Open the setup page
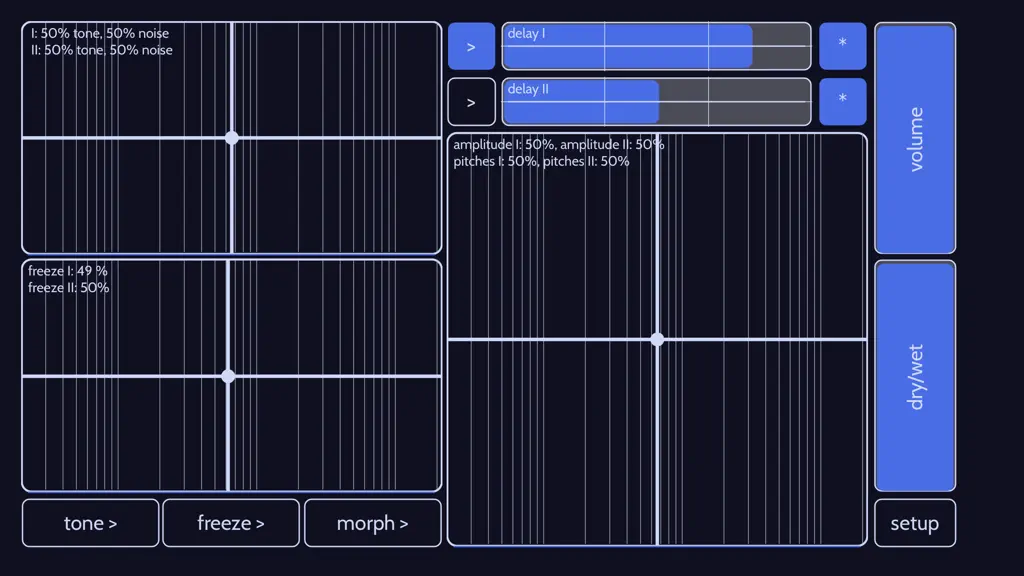 coord(915,523)
